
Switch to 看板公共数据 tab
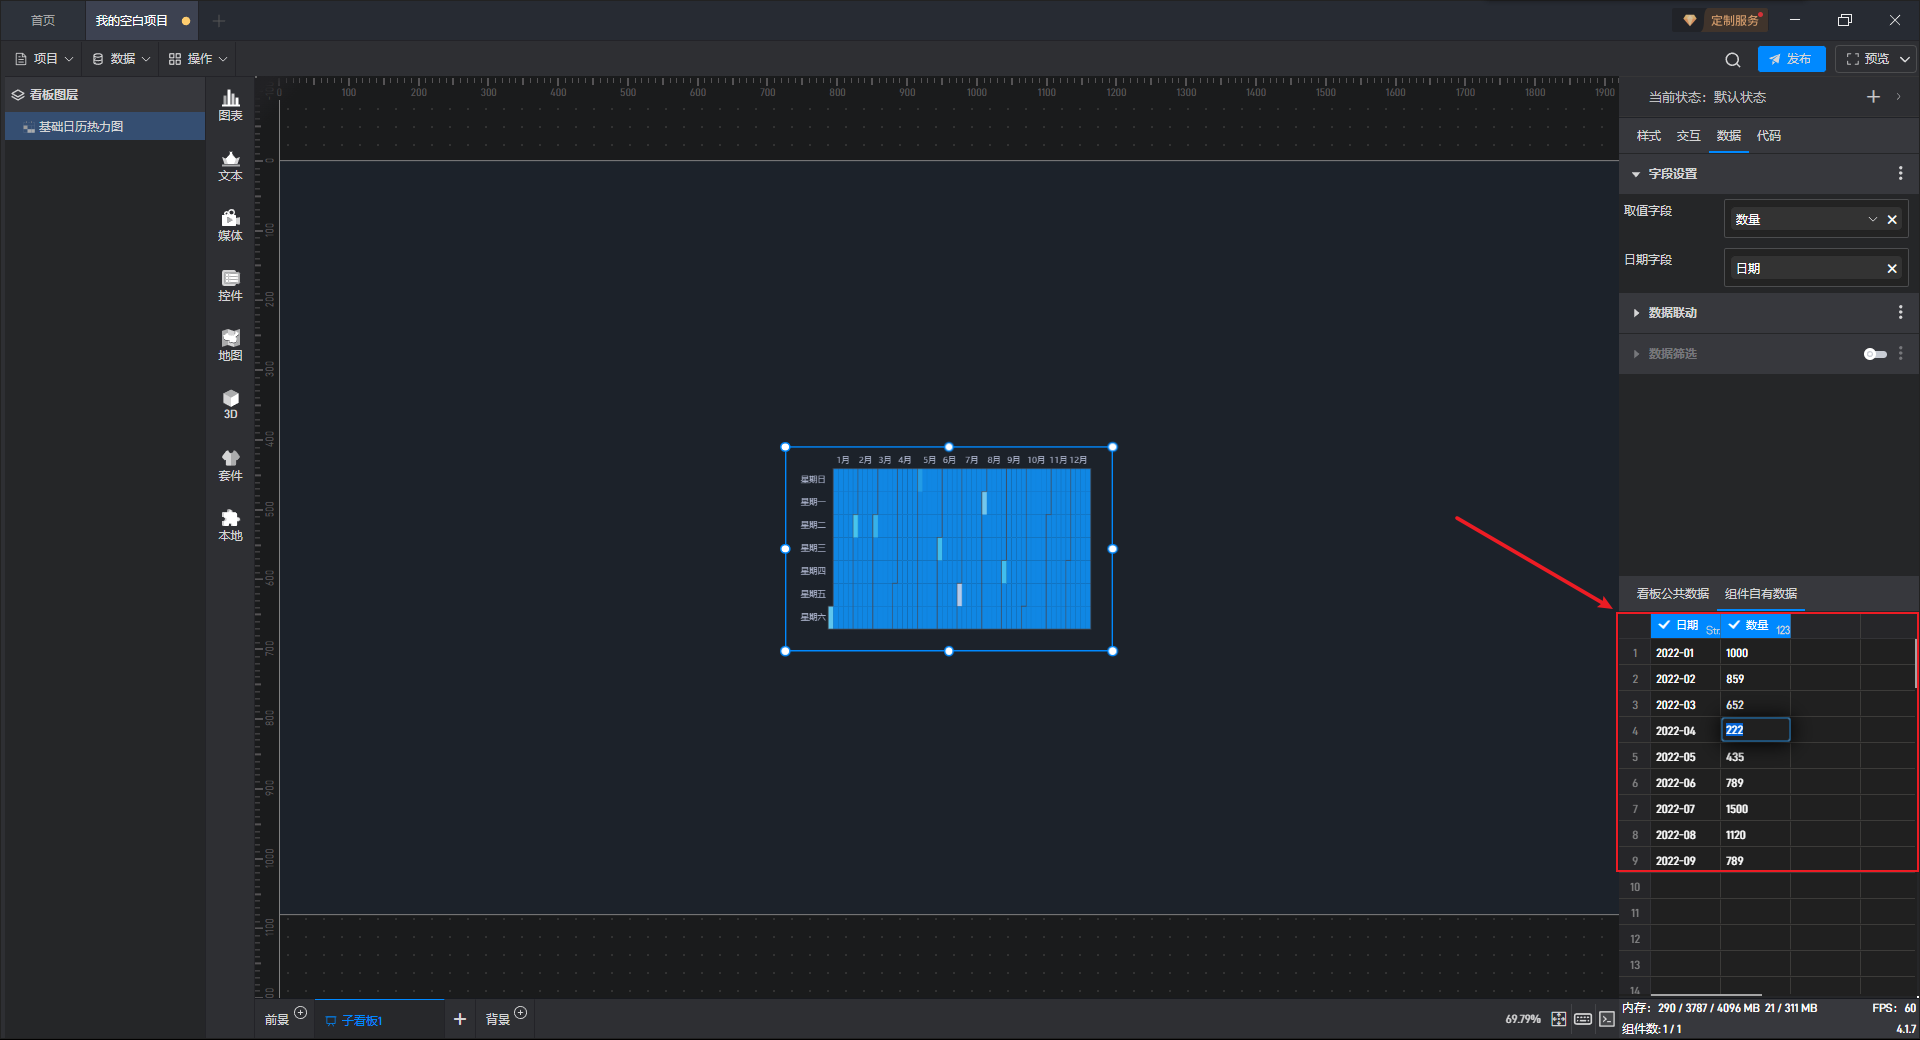pos(1672,594)
